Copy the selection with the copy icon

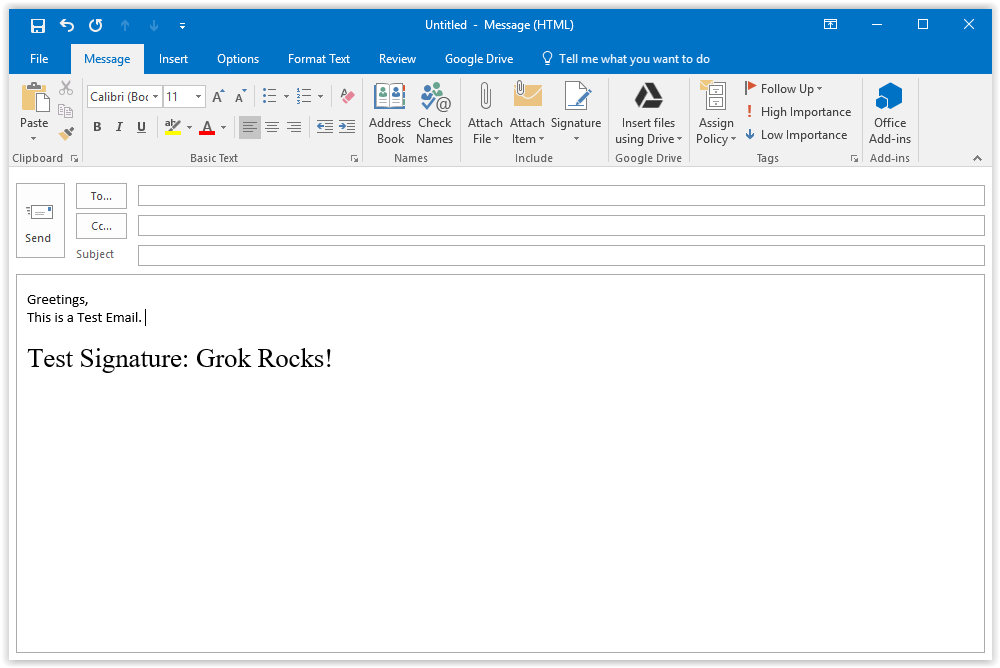(x=66, y=110)
